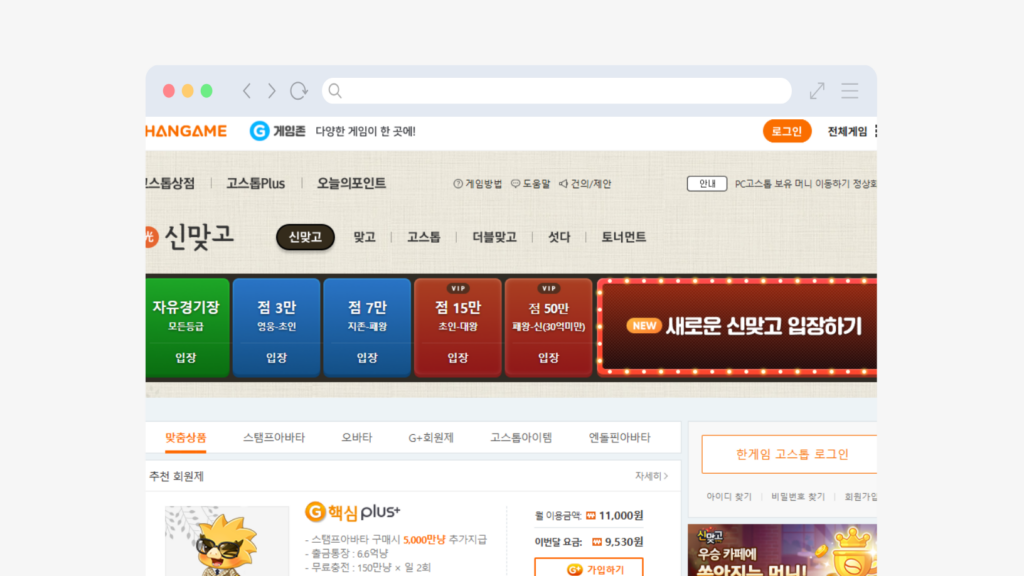Click the 9,530원 this month fee text

[624, 541]
